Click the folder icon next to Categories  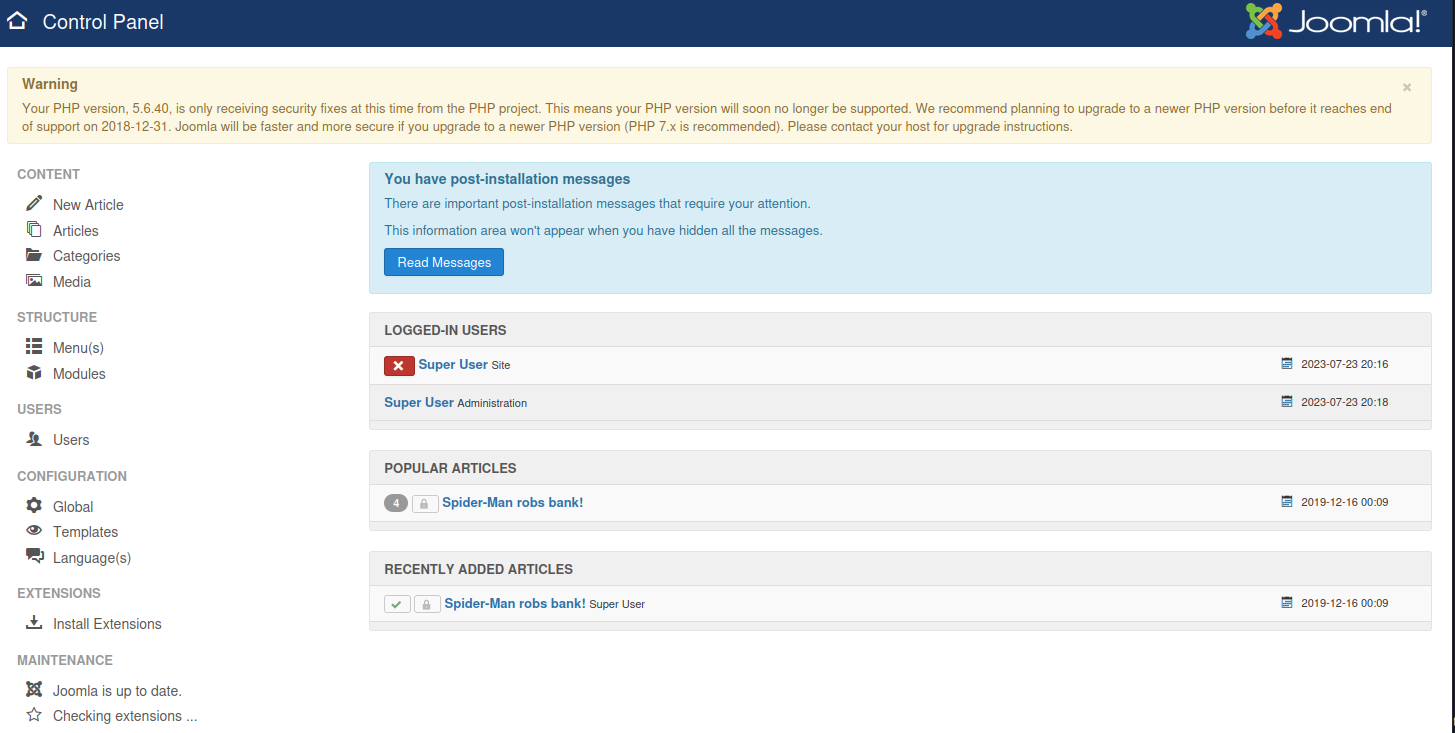34,255
